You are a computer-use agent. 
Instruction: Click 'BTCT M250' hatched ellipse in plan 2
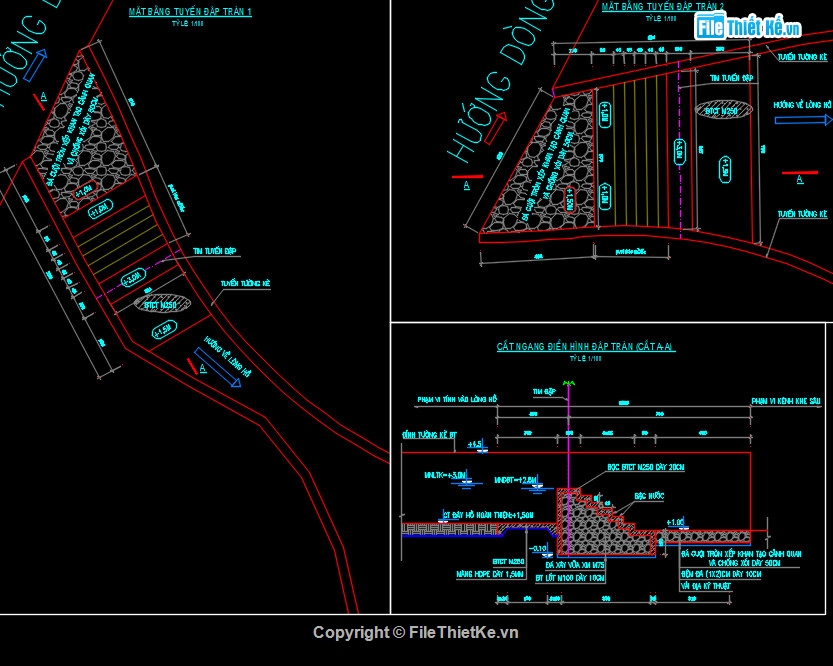tap(723, 110)
